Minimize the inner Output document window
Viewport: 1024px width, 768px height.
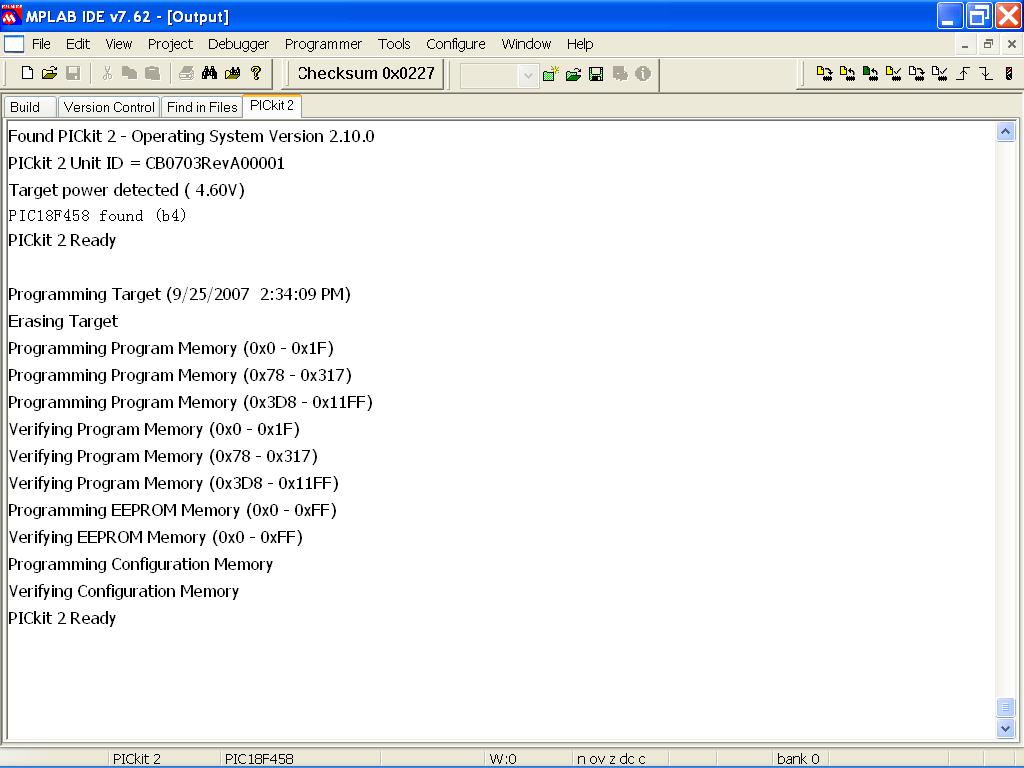[965, 44]
